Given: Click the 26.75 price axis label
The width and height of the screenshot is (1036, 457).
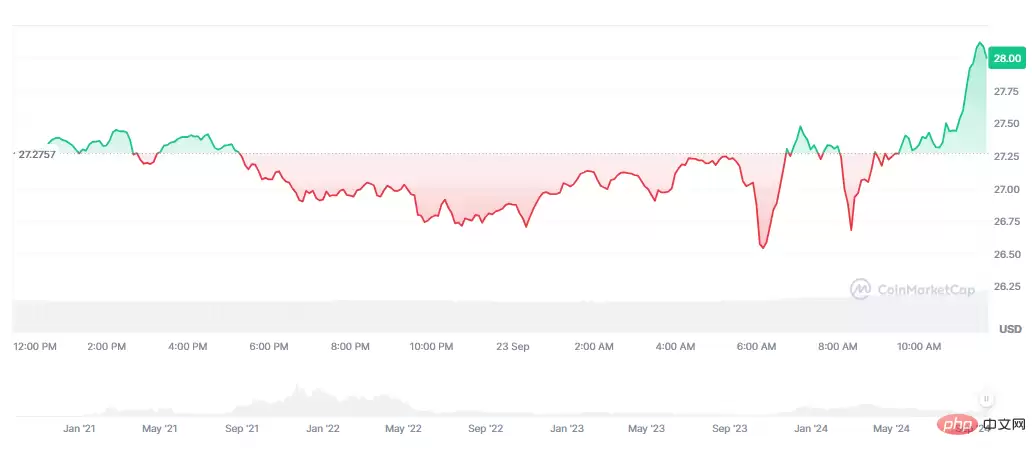Looking at the screenshot, I should tap(1005, 221).
